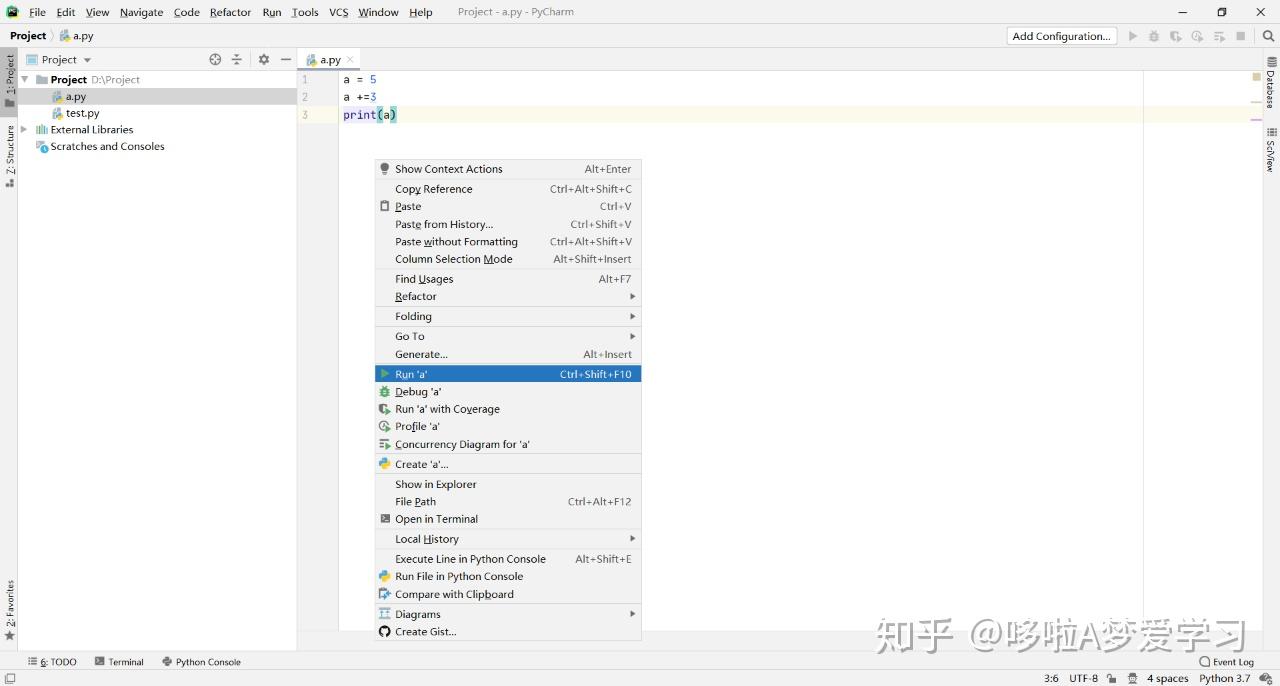Click the Concurrency Diagram toolbar icon

pos(1219,36)
